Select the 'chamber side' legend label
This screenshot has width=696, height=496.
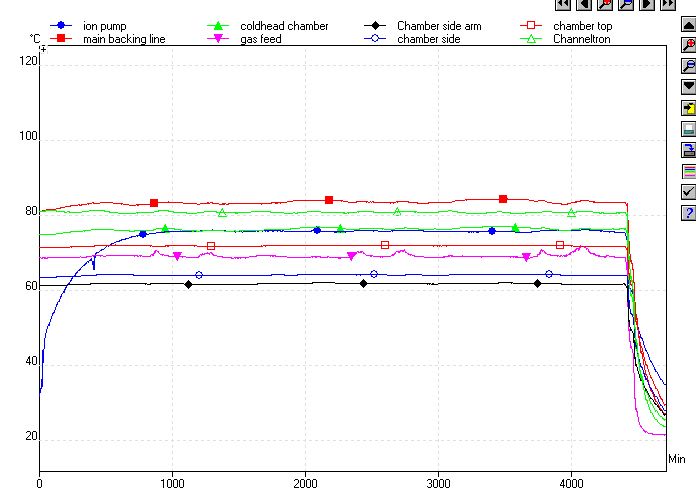pyautogui.click(x=429, y=39)
